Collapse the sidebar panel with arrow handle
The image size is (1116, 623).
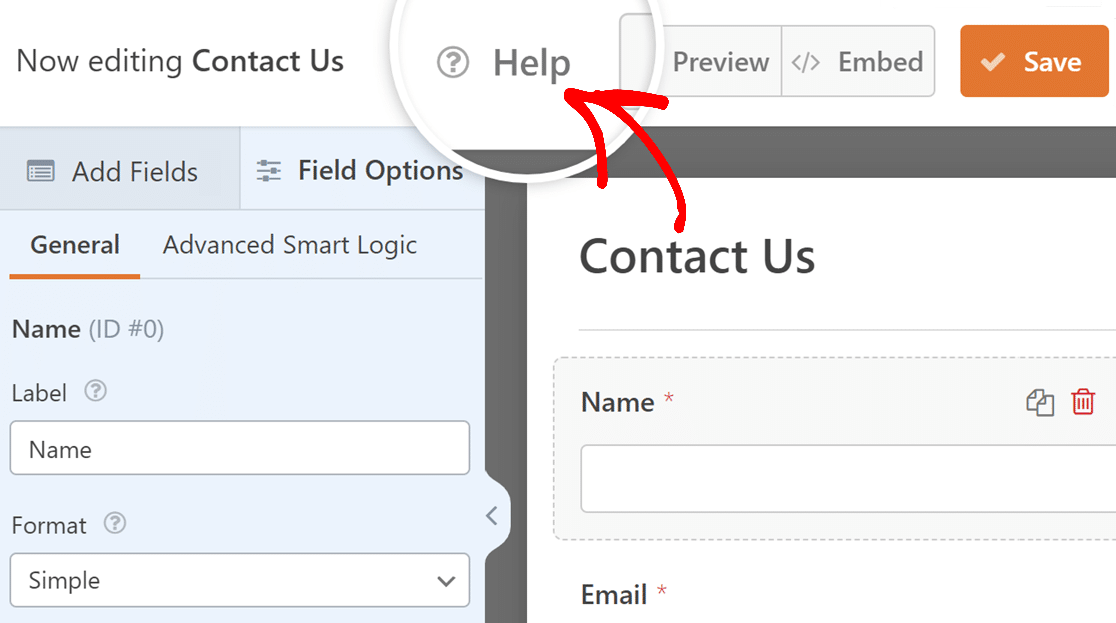pos(492,516)
